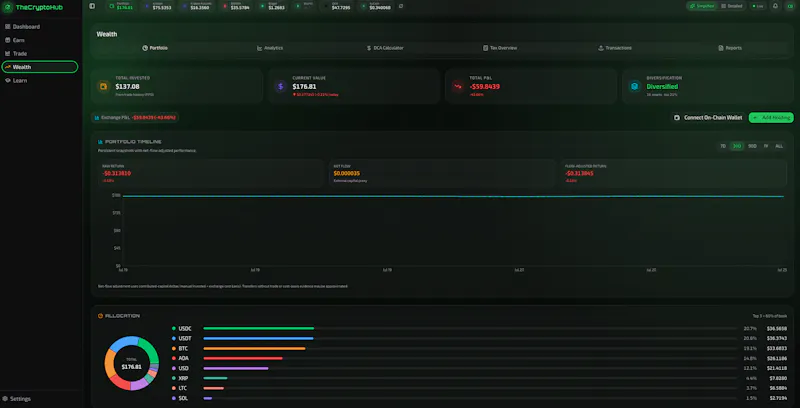The height and width of the screenshot is (408, 800).
Task: Click the Total P&L value -$59.8439
Action: tap(485, 87)
